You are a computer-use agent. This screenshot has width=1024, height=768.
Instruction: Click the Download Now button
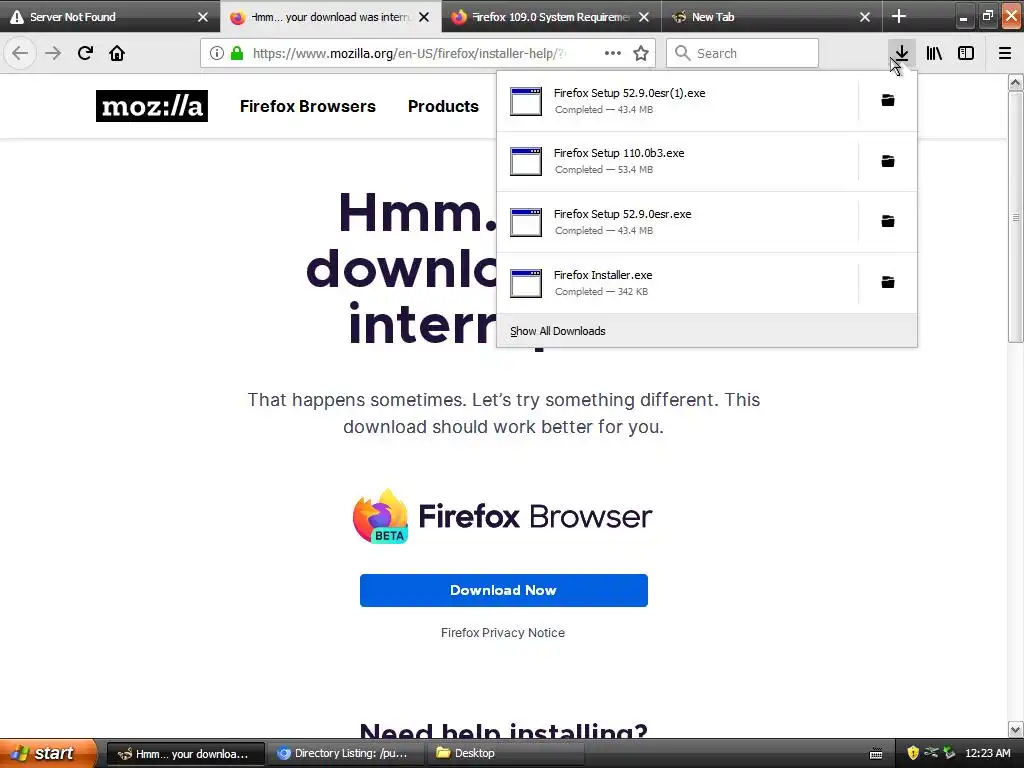click(x=504, y=590)
